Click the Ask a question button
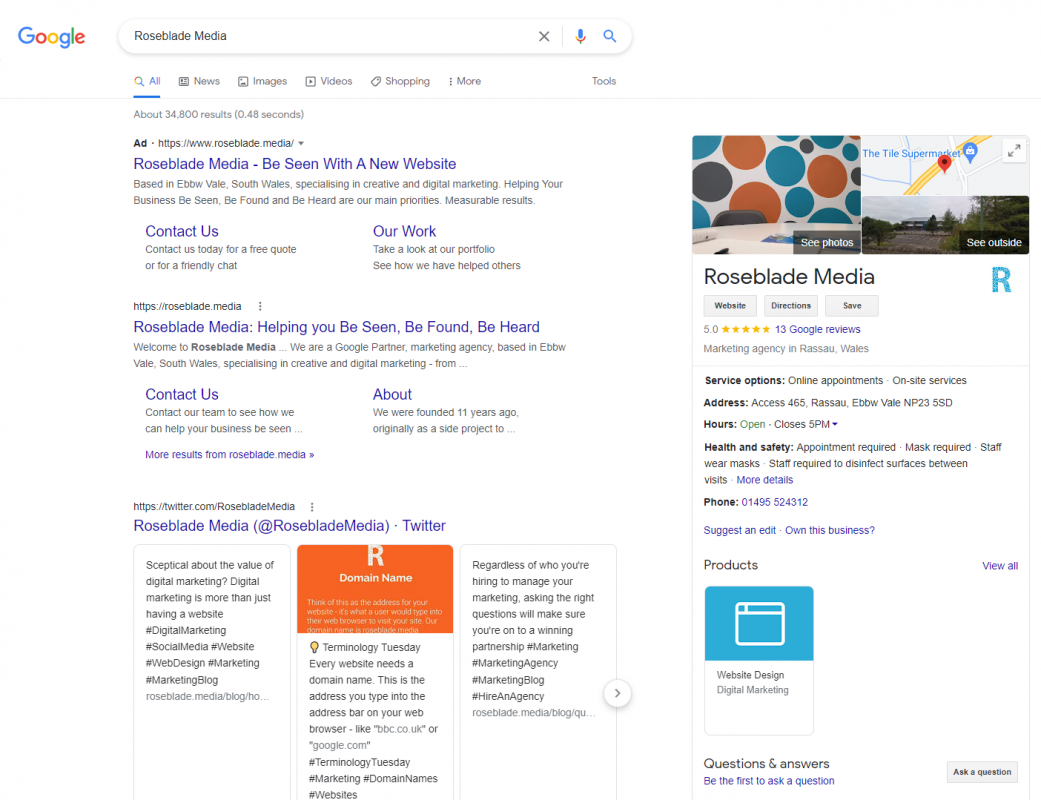This screenshot has width=1041, height=800. [x=982, y=772]
